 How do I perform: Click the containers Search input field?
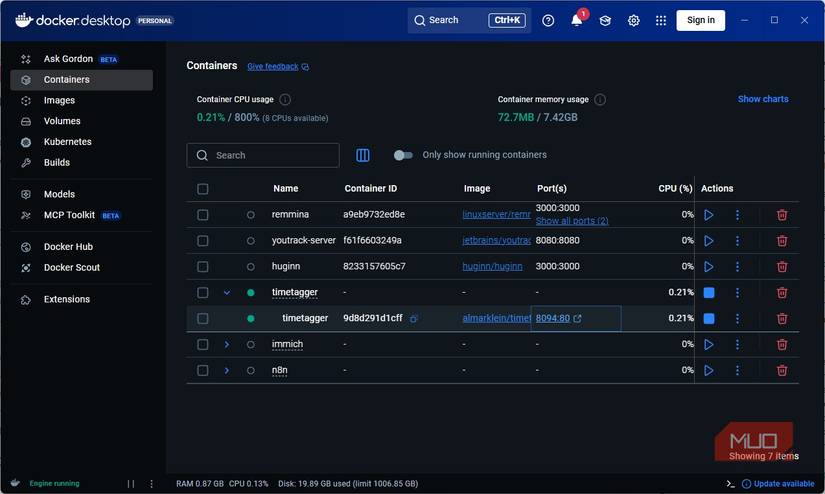point(263,155)
